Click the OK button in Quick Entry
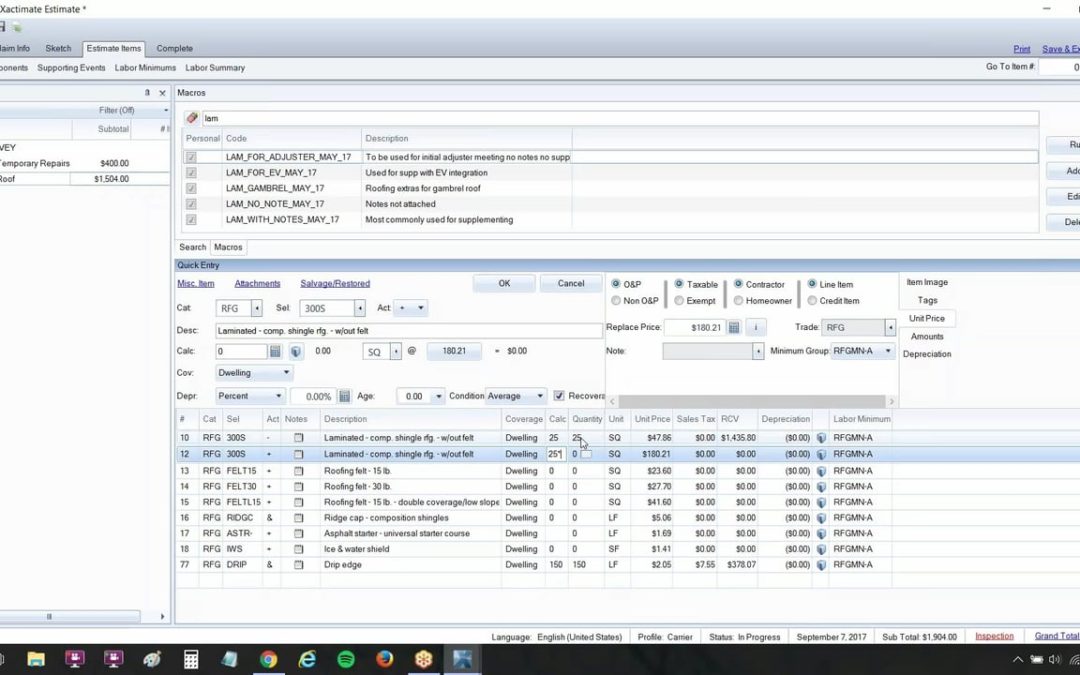The width and height of the screenshot is (1080, 675). [504, 283]
